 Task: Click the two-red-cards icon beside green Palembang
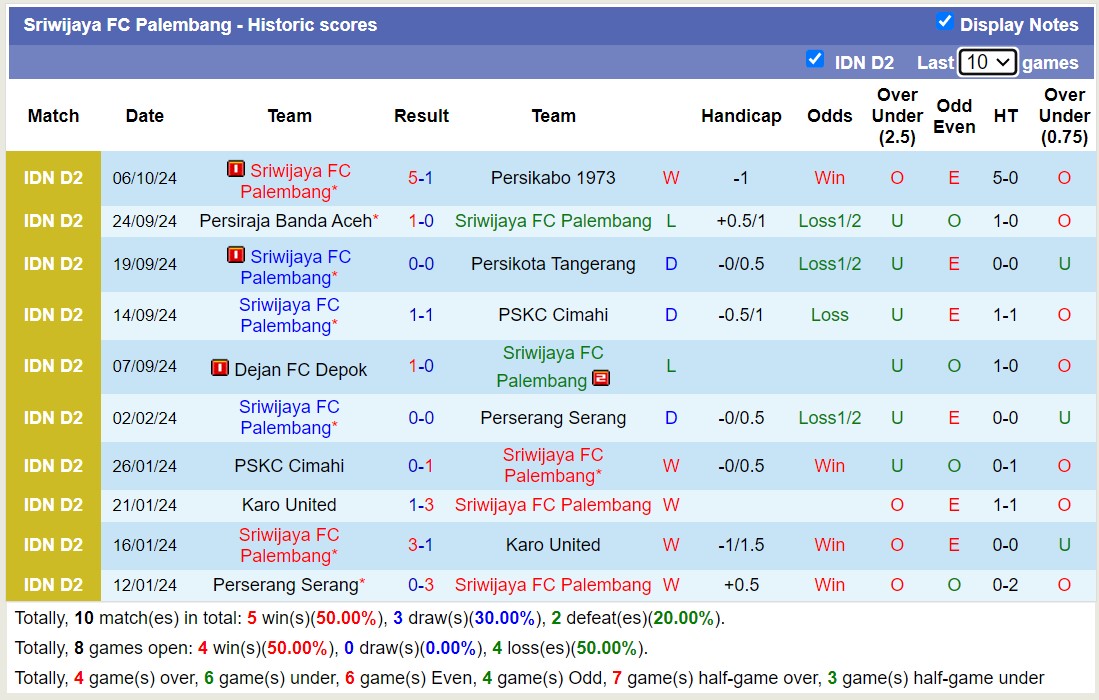coord(601,379)
